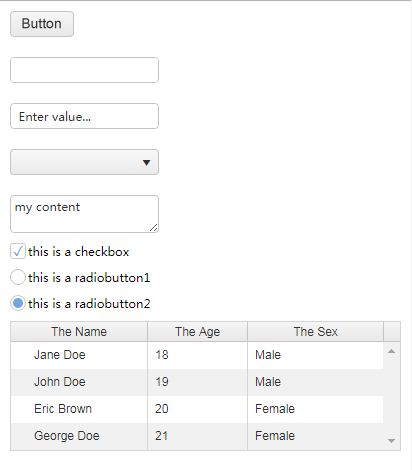The width and height of the screenshot is (412, 470).
Task: Uncheck 'this is a checkbox'
Action: point(18,251)
